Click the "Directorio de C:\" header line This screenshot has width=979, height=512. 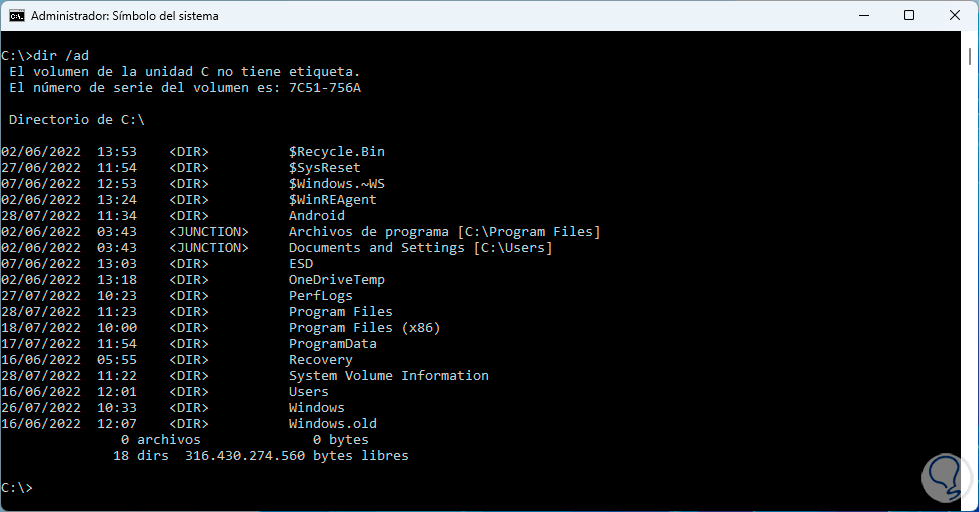[x=76, y=120]
